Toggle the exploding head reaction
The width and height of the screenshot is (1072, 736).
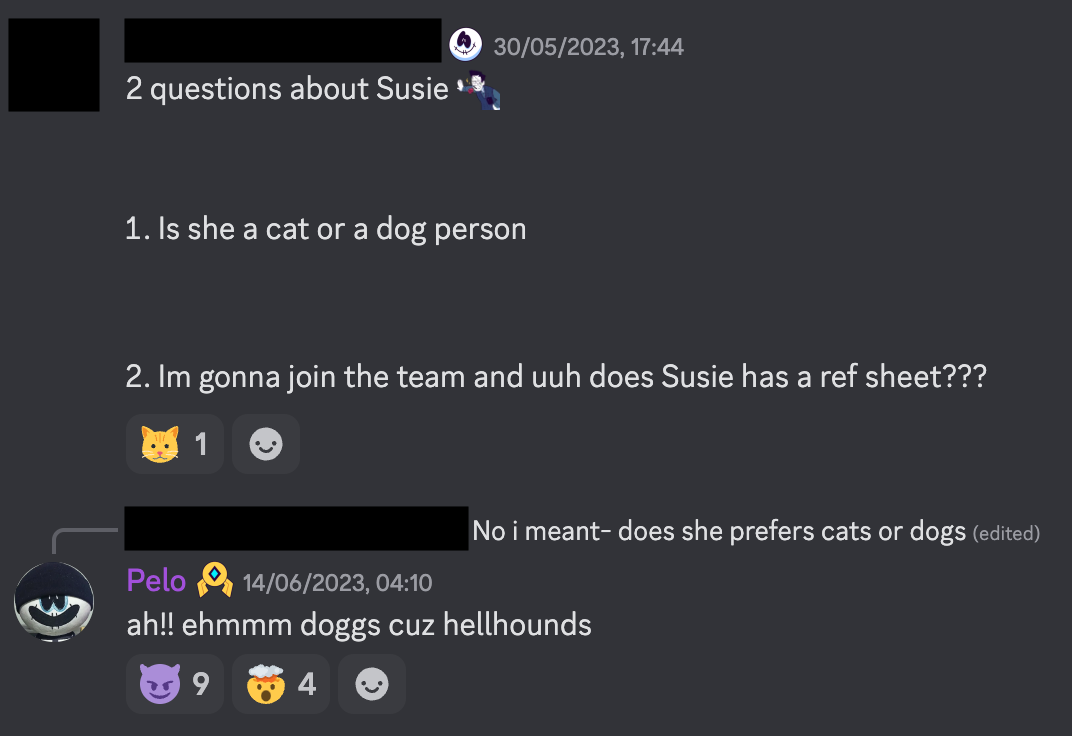[x=283, y=684]
